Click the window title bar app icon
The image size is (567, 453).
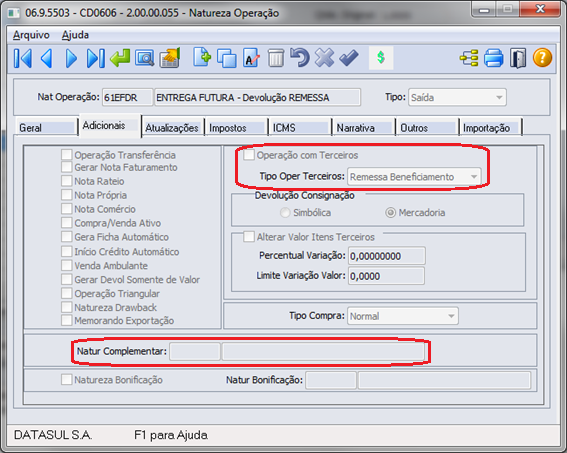14,13
